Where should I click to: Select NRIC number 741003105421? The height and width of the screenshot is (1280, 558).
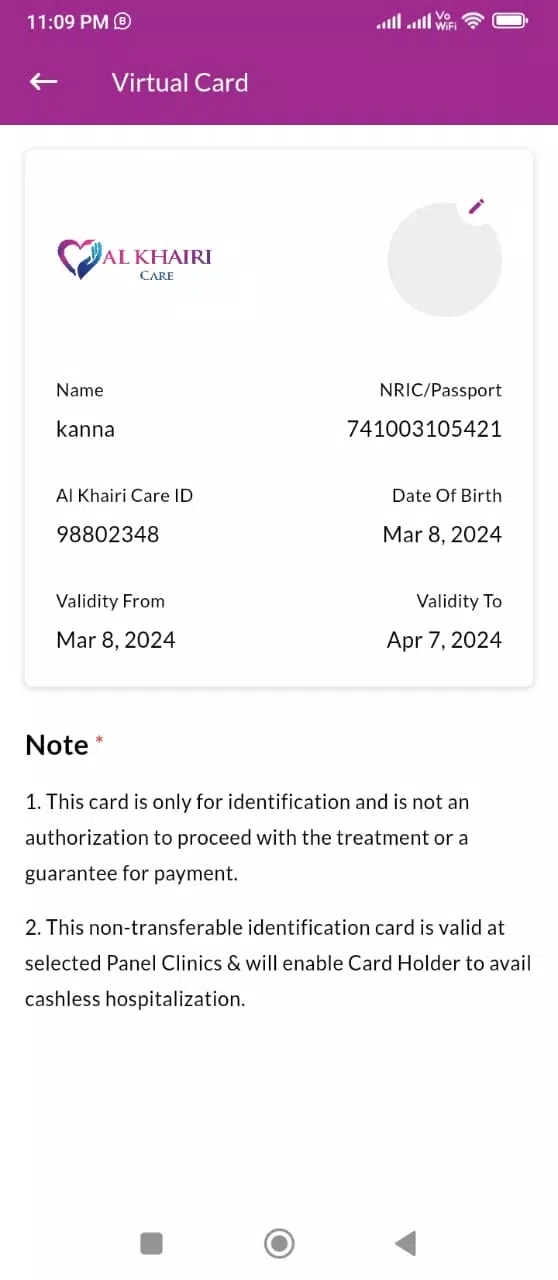coord(424,429)
